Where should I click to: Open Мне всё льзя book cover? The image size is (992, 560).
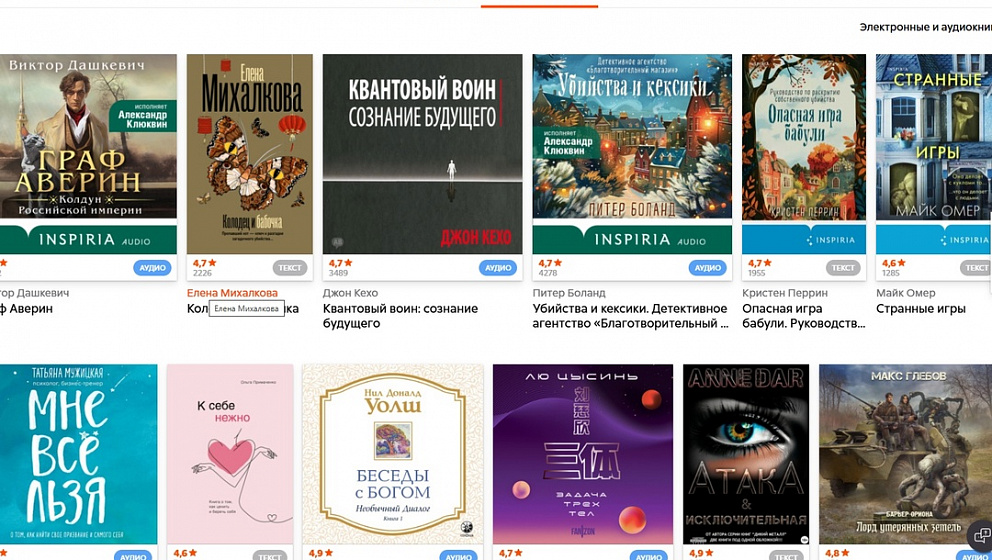tap(78, 454)
